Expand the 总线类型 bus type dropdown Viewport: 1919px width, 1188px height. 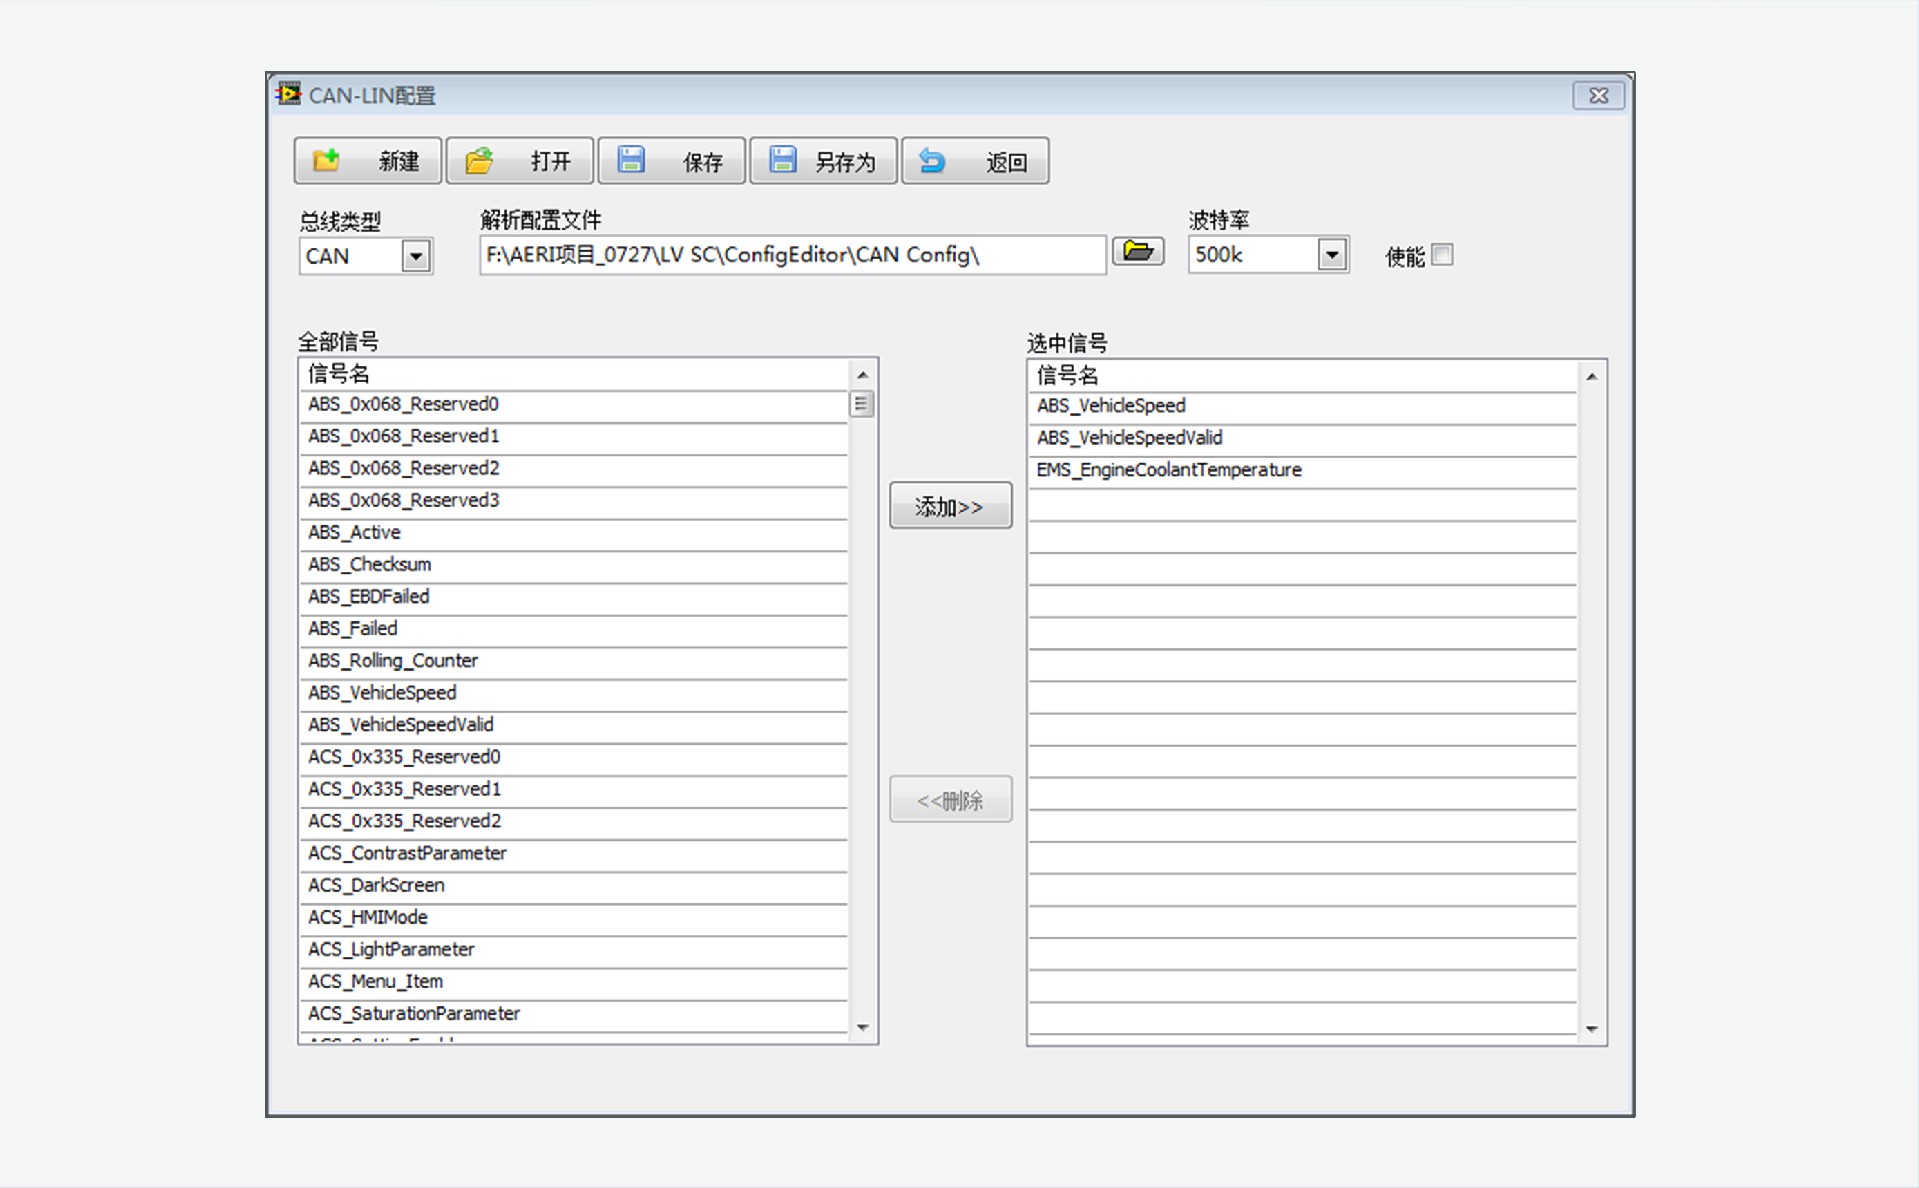[416, 256]
